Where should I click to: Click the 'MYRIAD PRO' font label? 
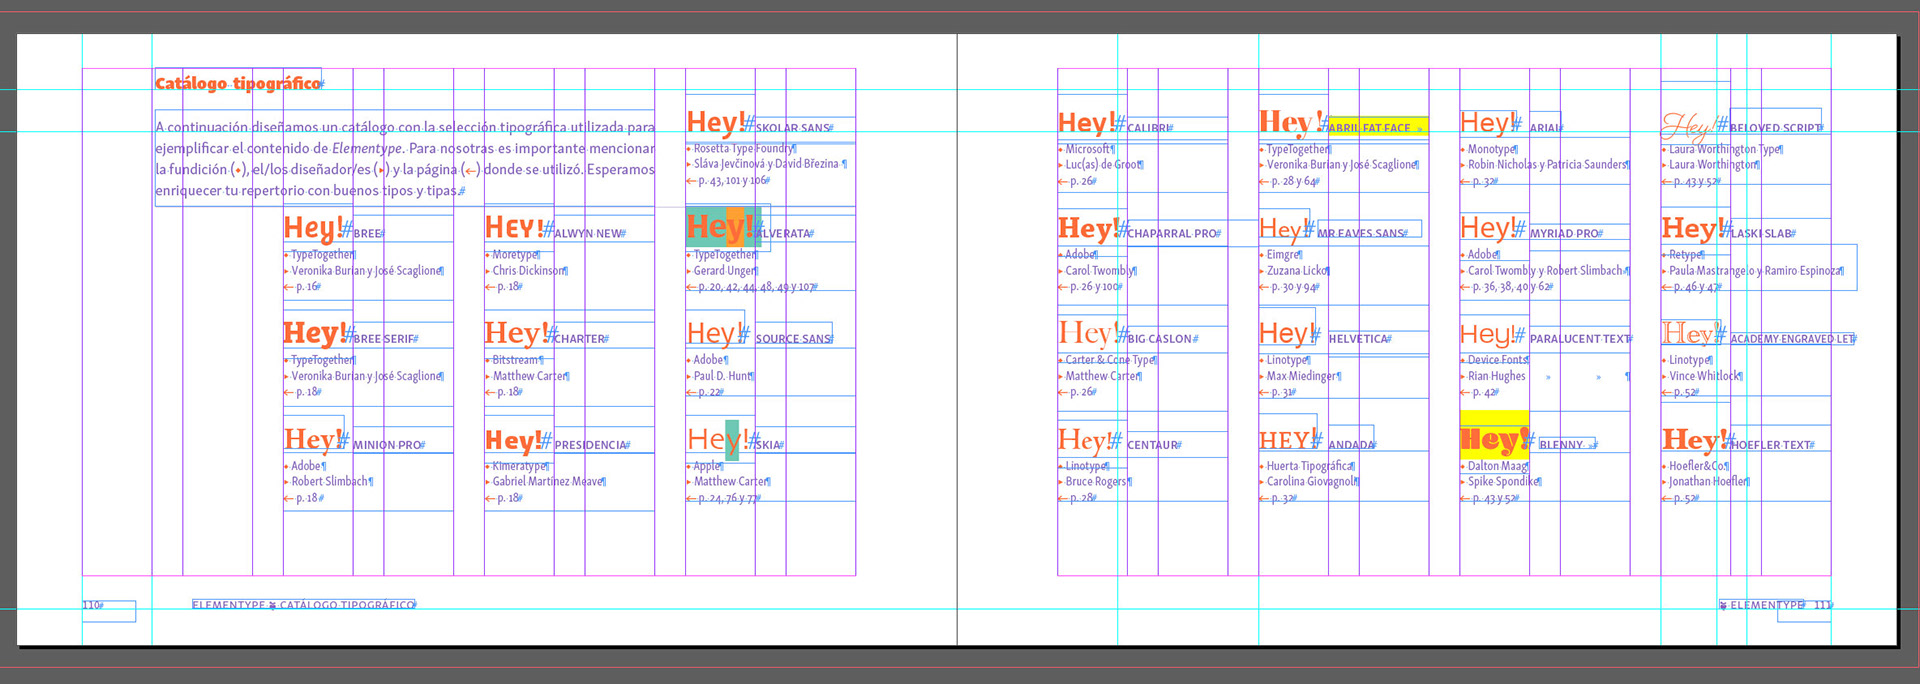click(1564, 234)
